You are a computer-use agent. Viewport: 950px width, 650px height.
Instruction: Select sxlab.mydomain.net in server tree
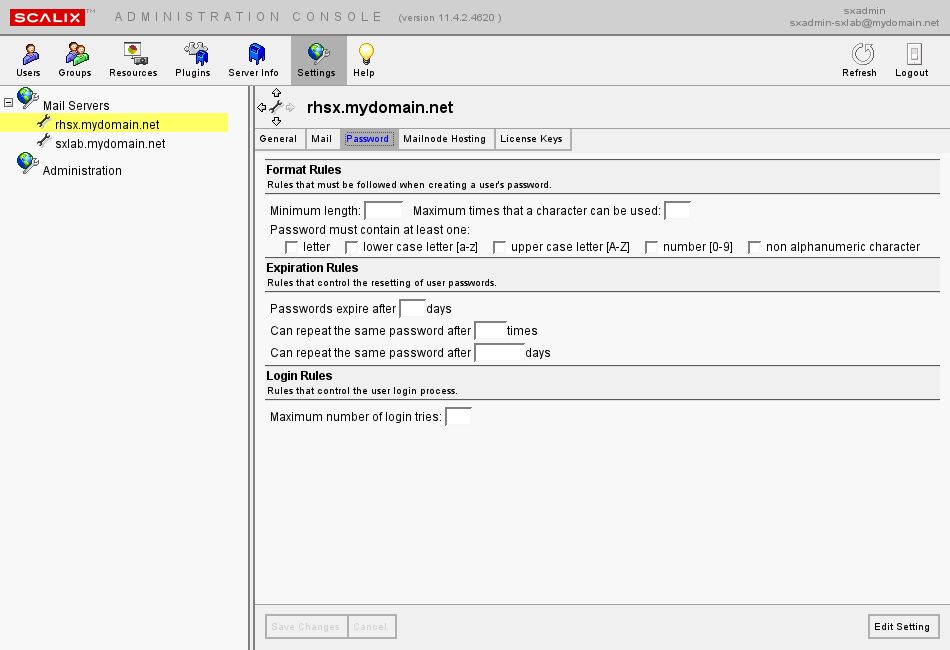110,144
